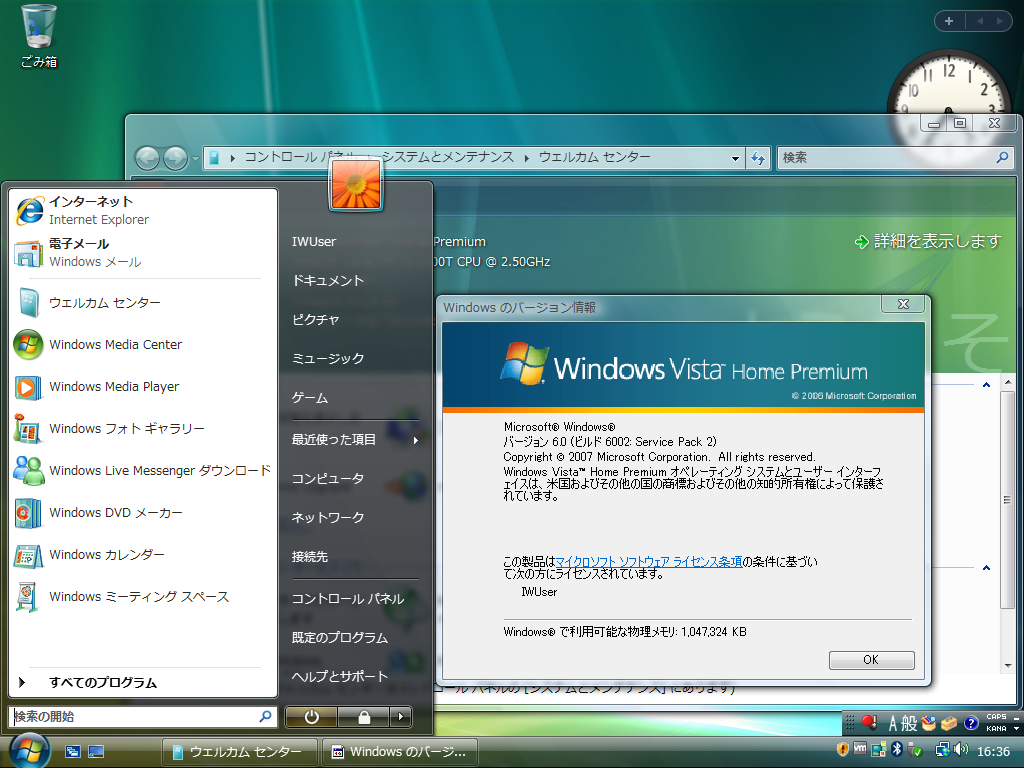The height and width of the screenshot is (768, 1024).
Task: Expand 最近使った項目 submenu arrow
Action: coord(415,440)
